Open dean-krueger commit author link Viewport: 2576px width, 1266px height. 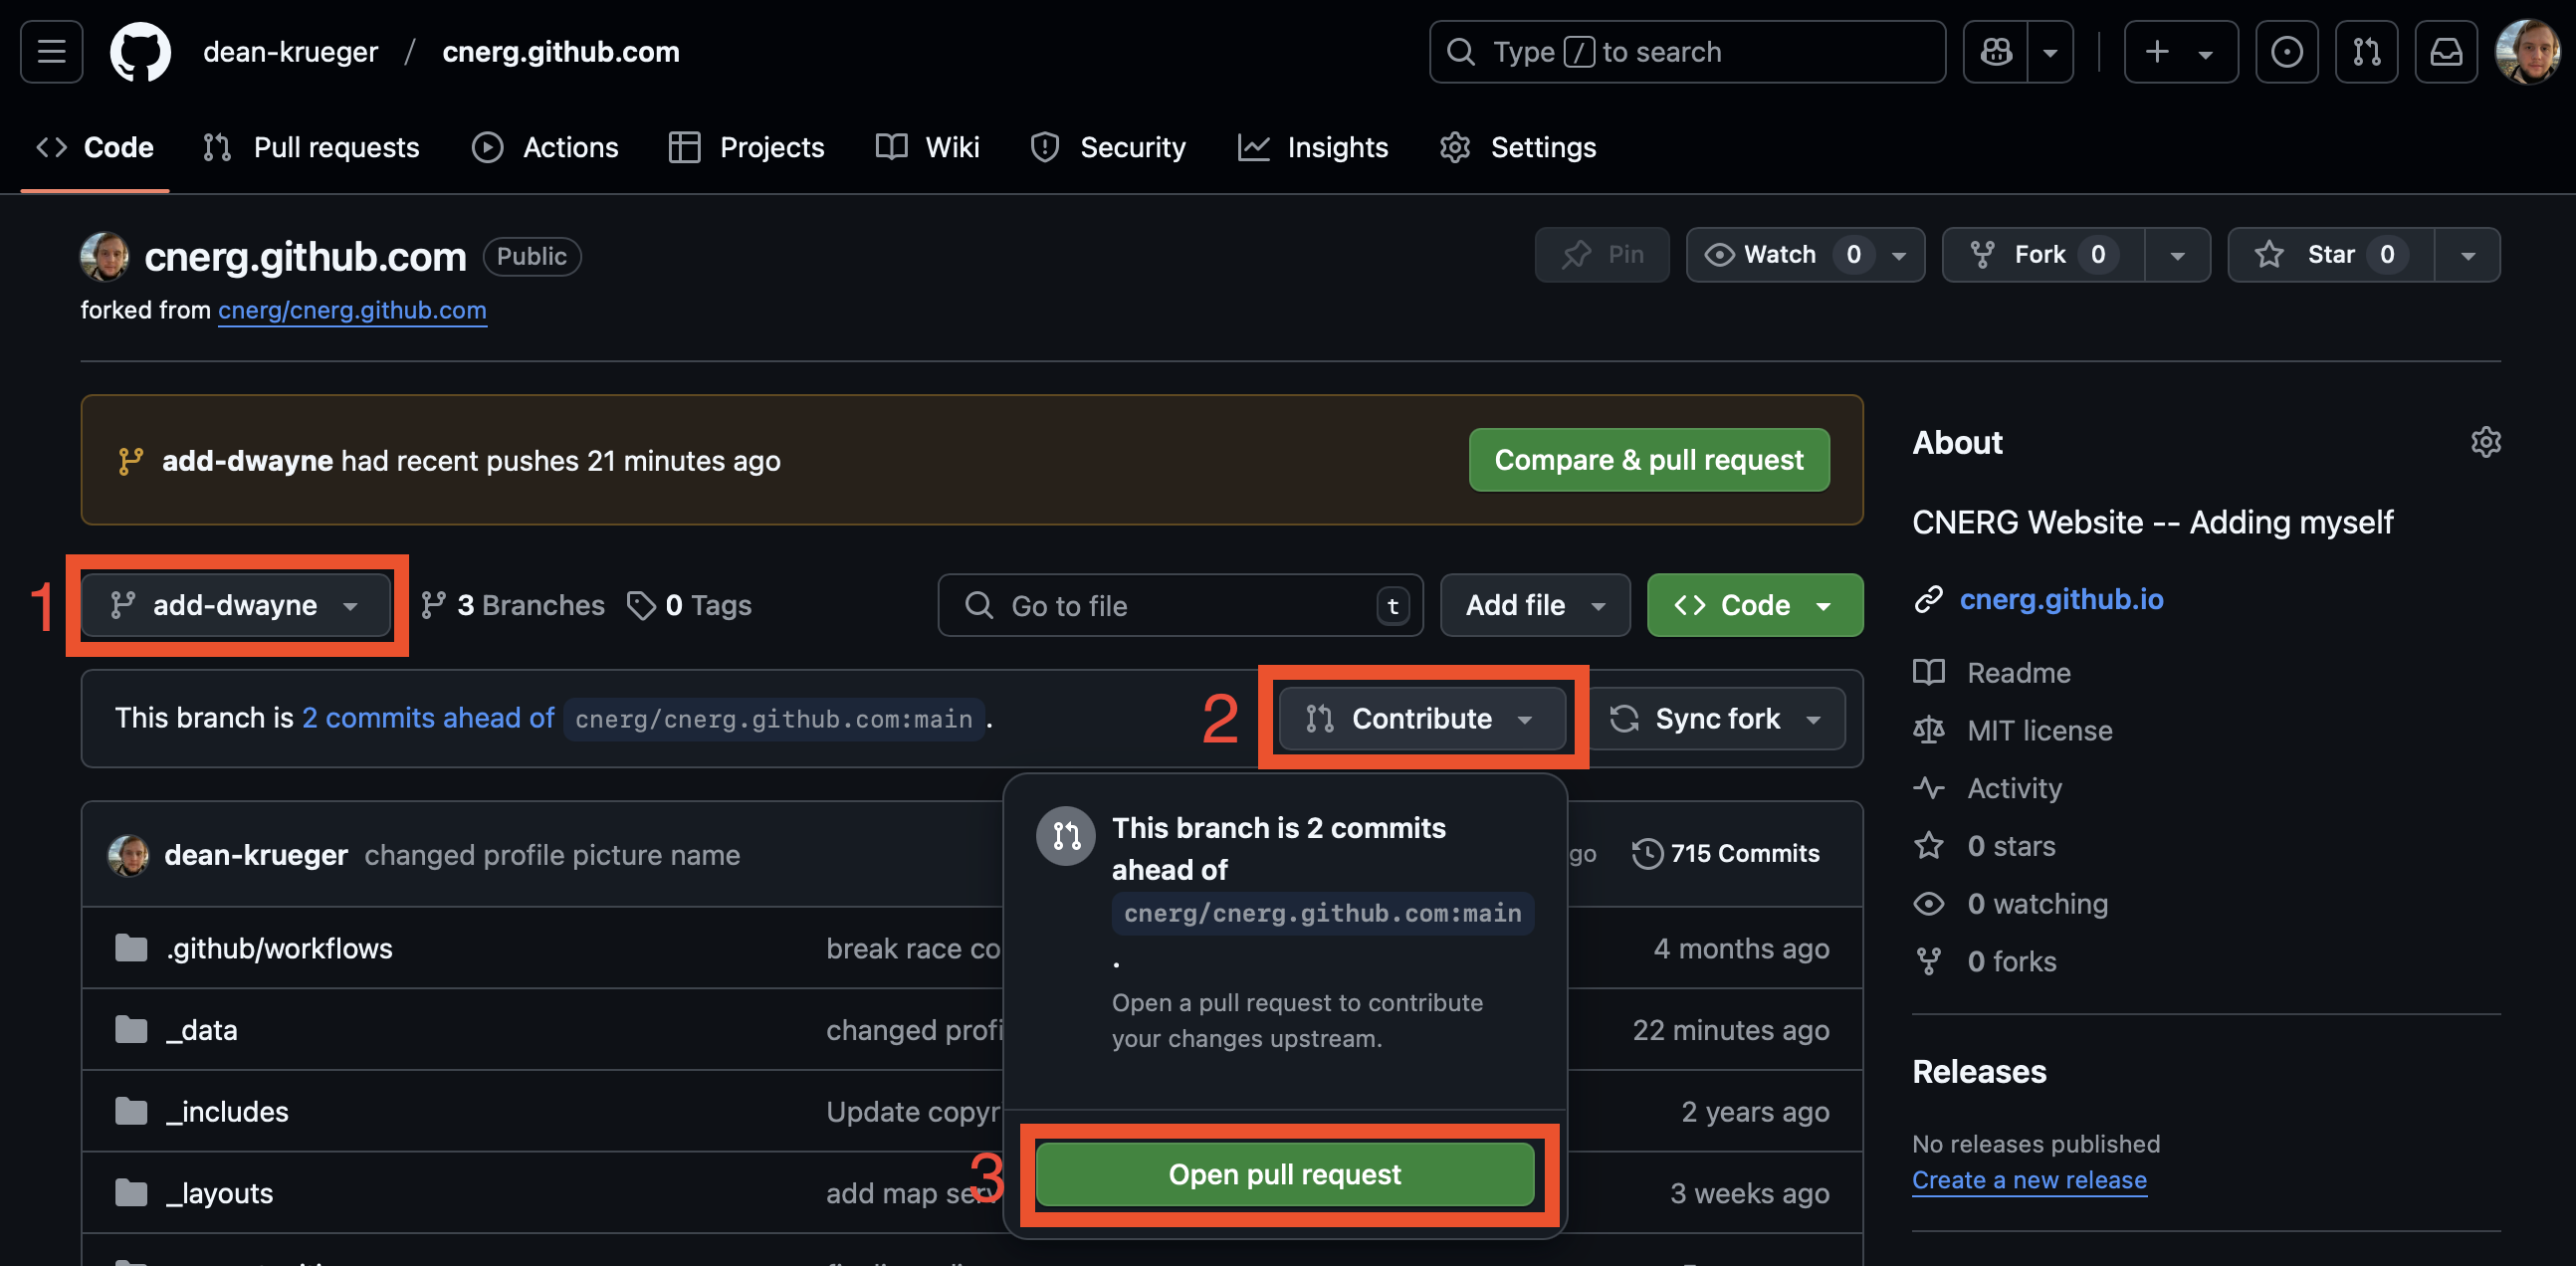click(x=256, y=855)
